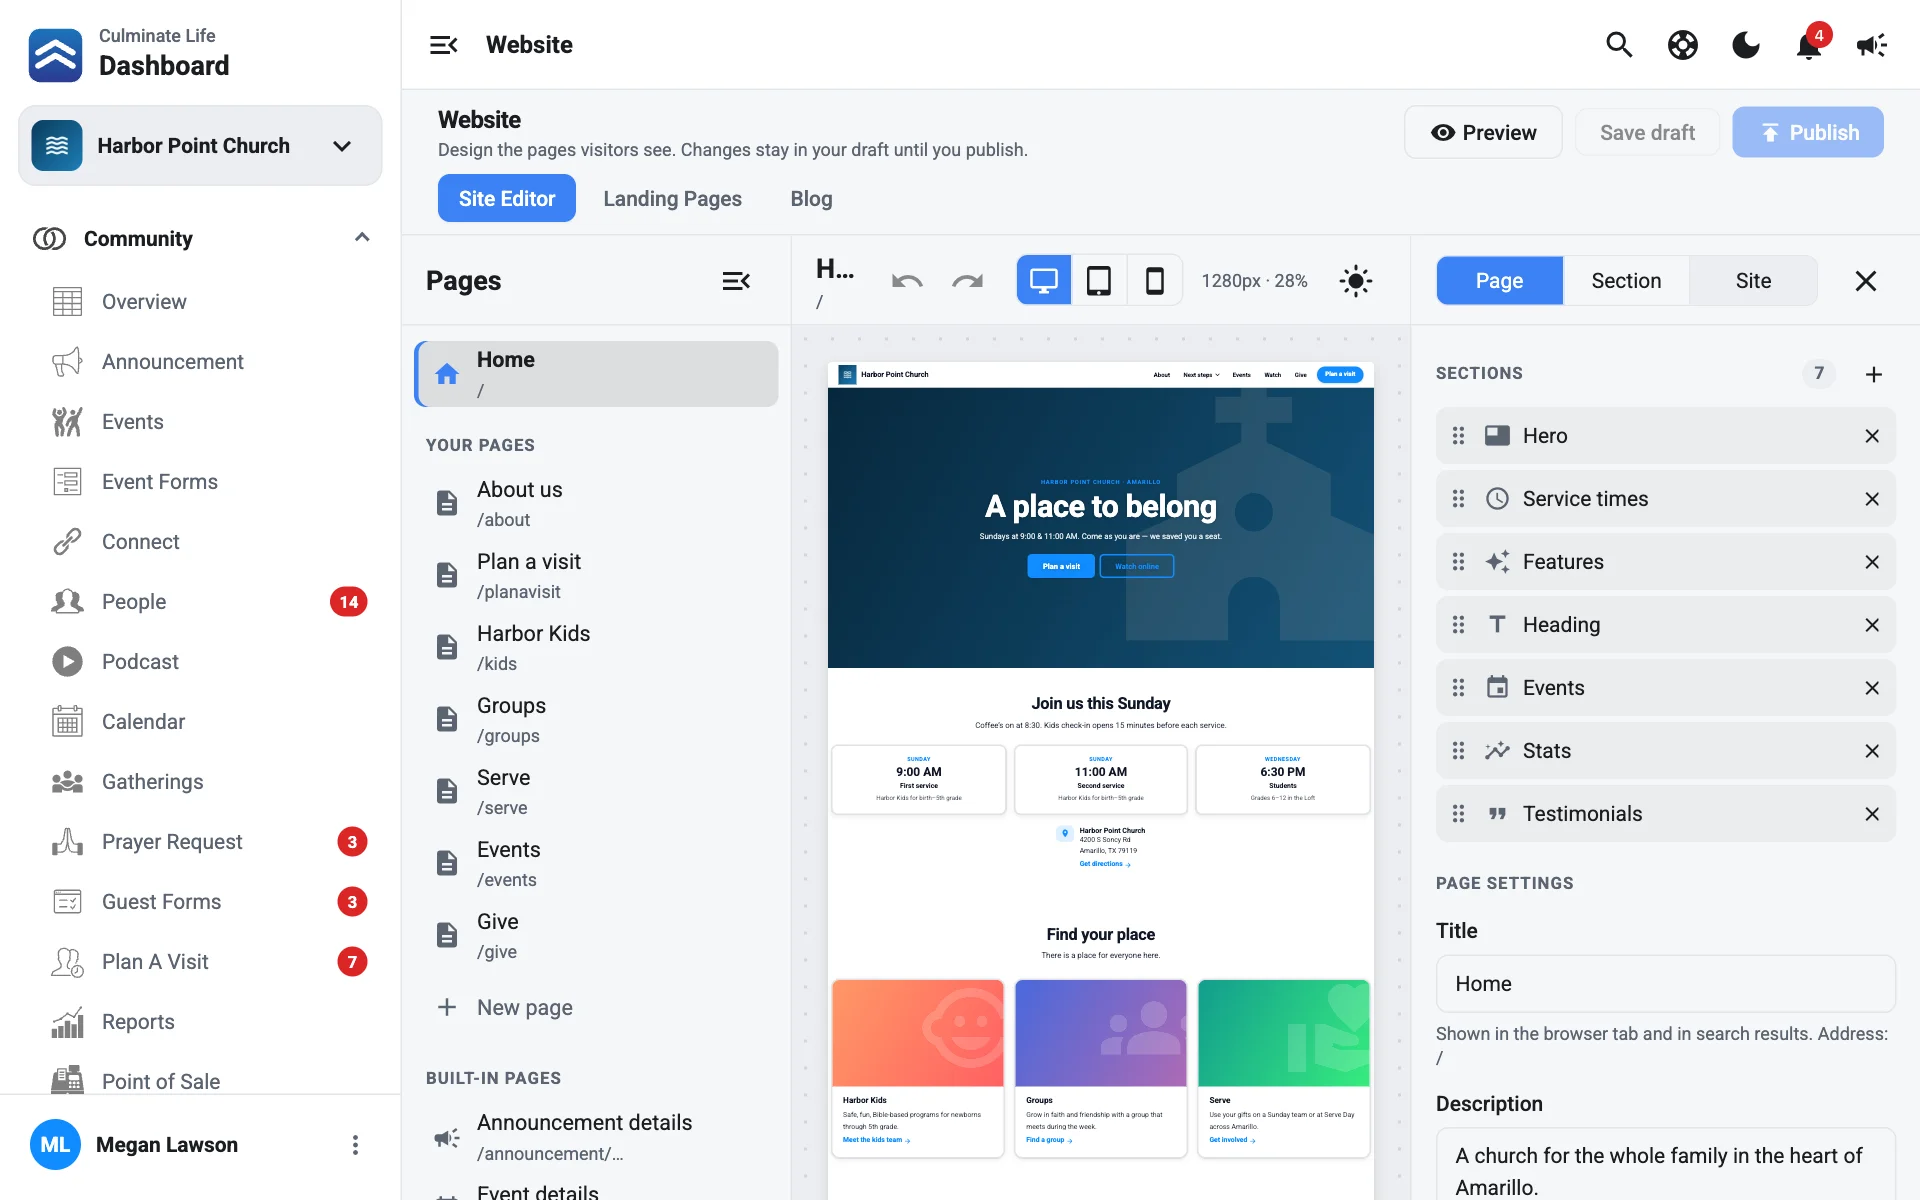
Task: Remove the Events section
Action: pos(1872,688)
